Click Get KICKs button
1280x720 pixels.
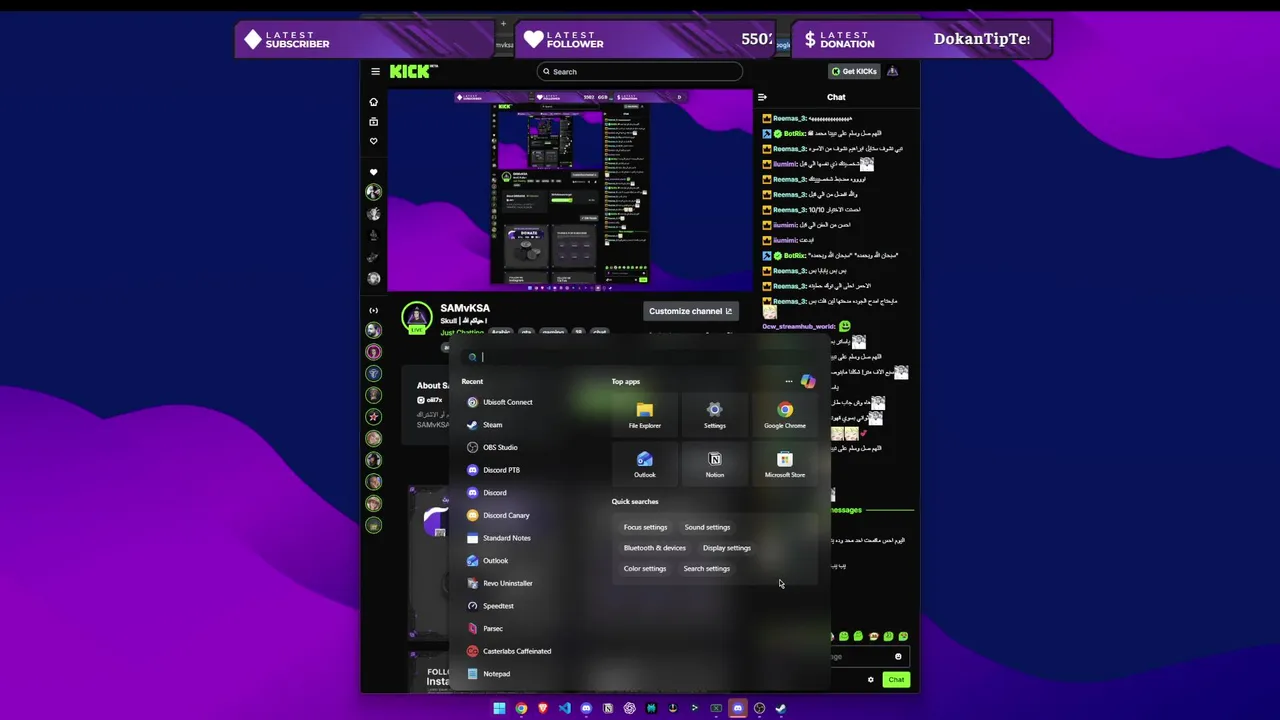[854, 71]
